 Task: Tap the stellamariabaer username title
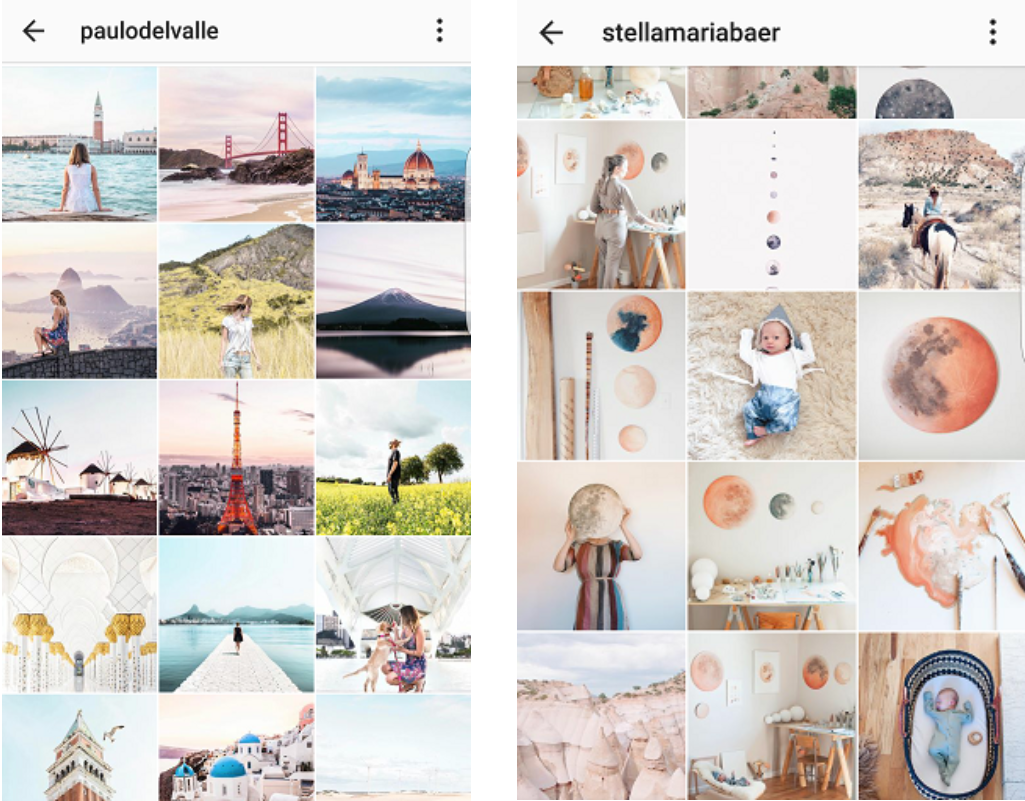tap(690, 32)
